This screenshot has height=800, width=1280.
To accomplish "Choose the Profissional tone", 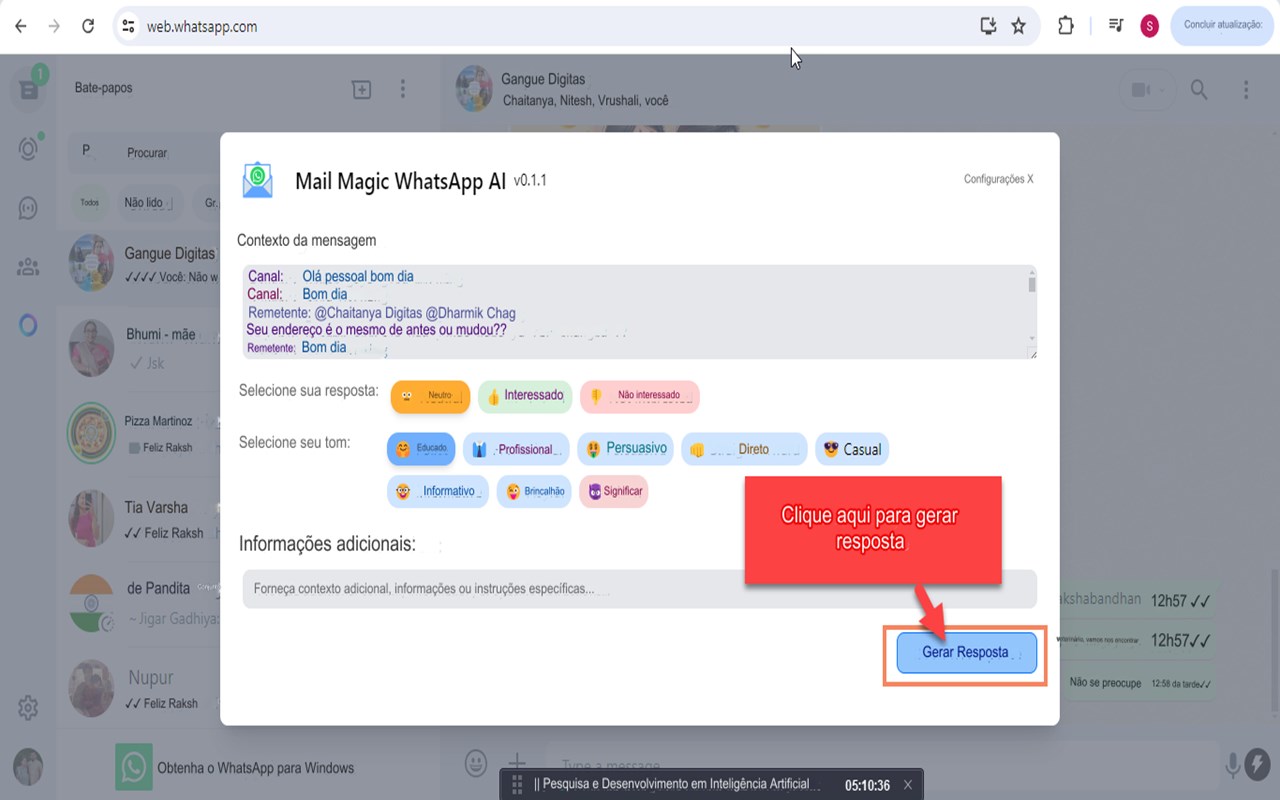I will coord(516,449).
